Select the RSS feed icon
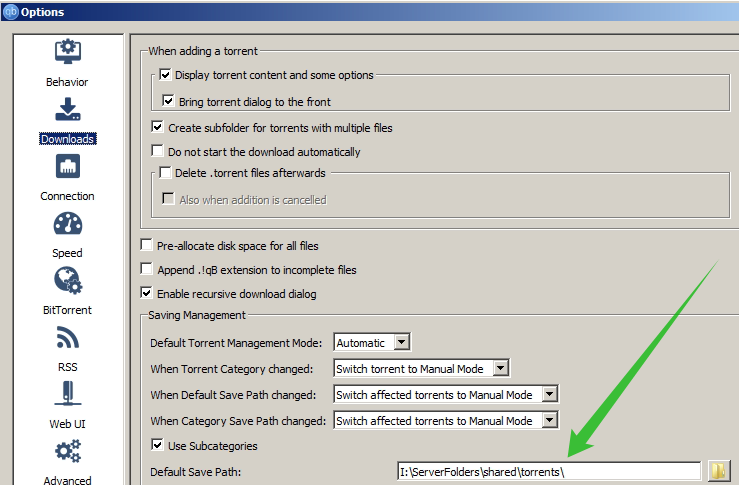Screen dimensions: 739x485 pos(67,338)
